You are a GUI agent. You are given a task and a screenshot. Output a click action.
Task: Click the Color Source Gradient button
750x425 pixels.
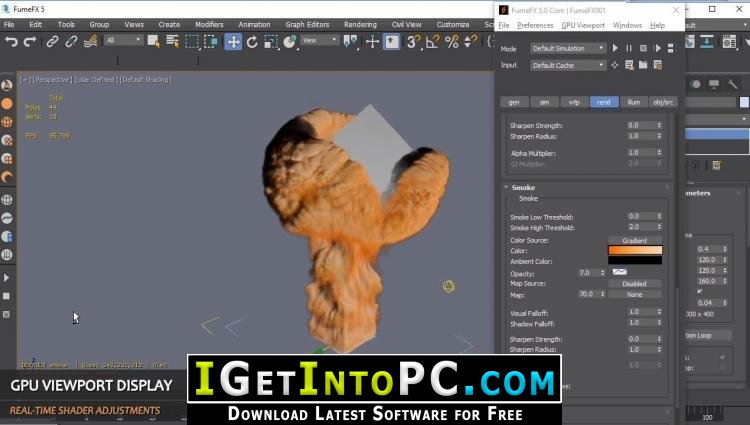(635, 240)
